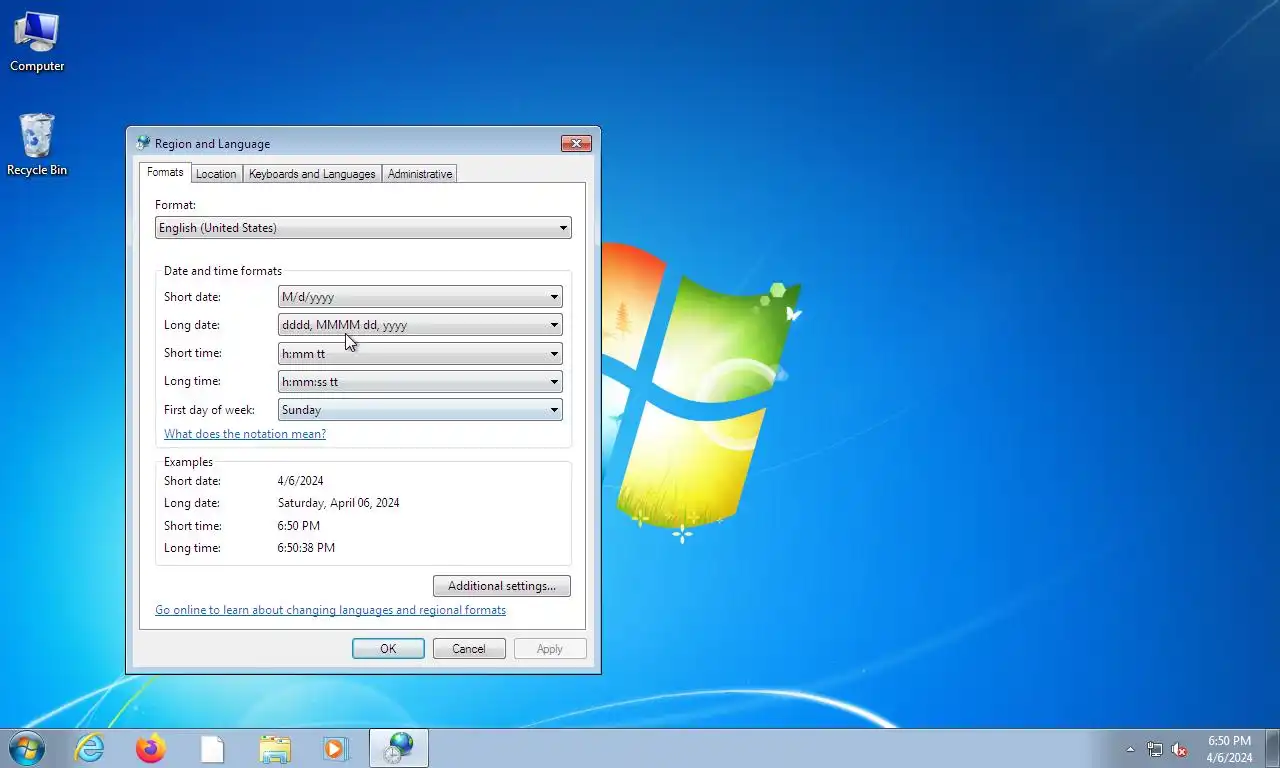Open the Computer desktop icon

37,42
